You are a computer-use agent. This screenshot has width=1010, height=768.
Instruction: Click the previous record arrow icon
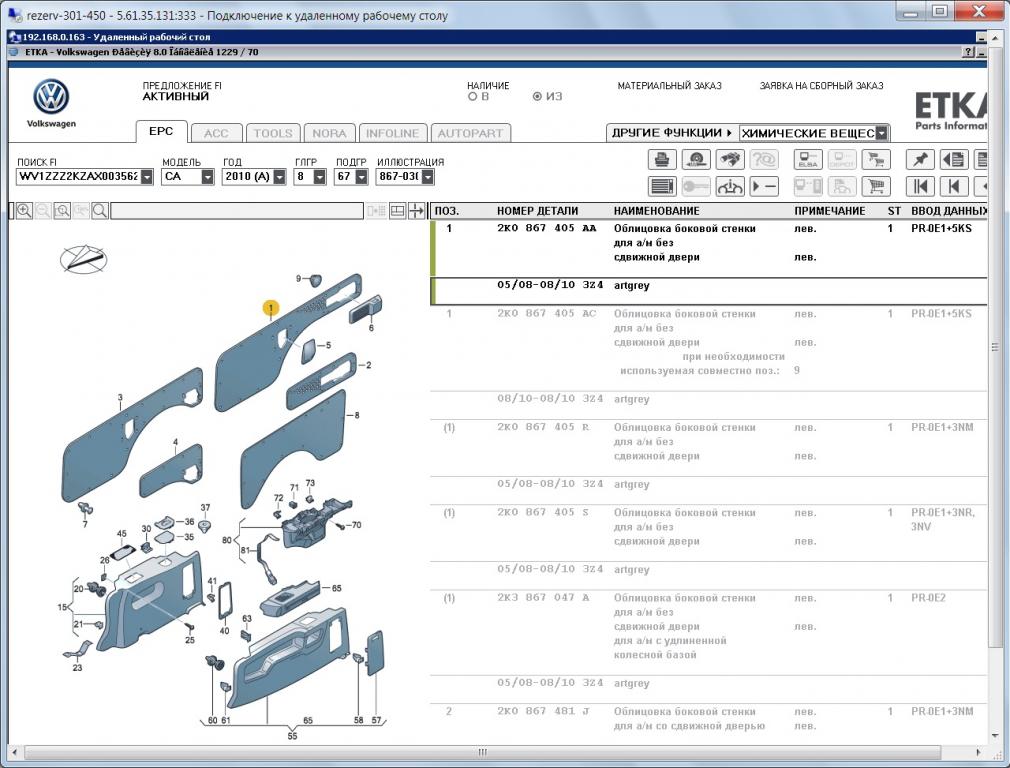coord(954,186)
